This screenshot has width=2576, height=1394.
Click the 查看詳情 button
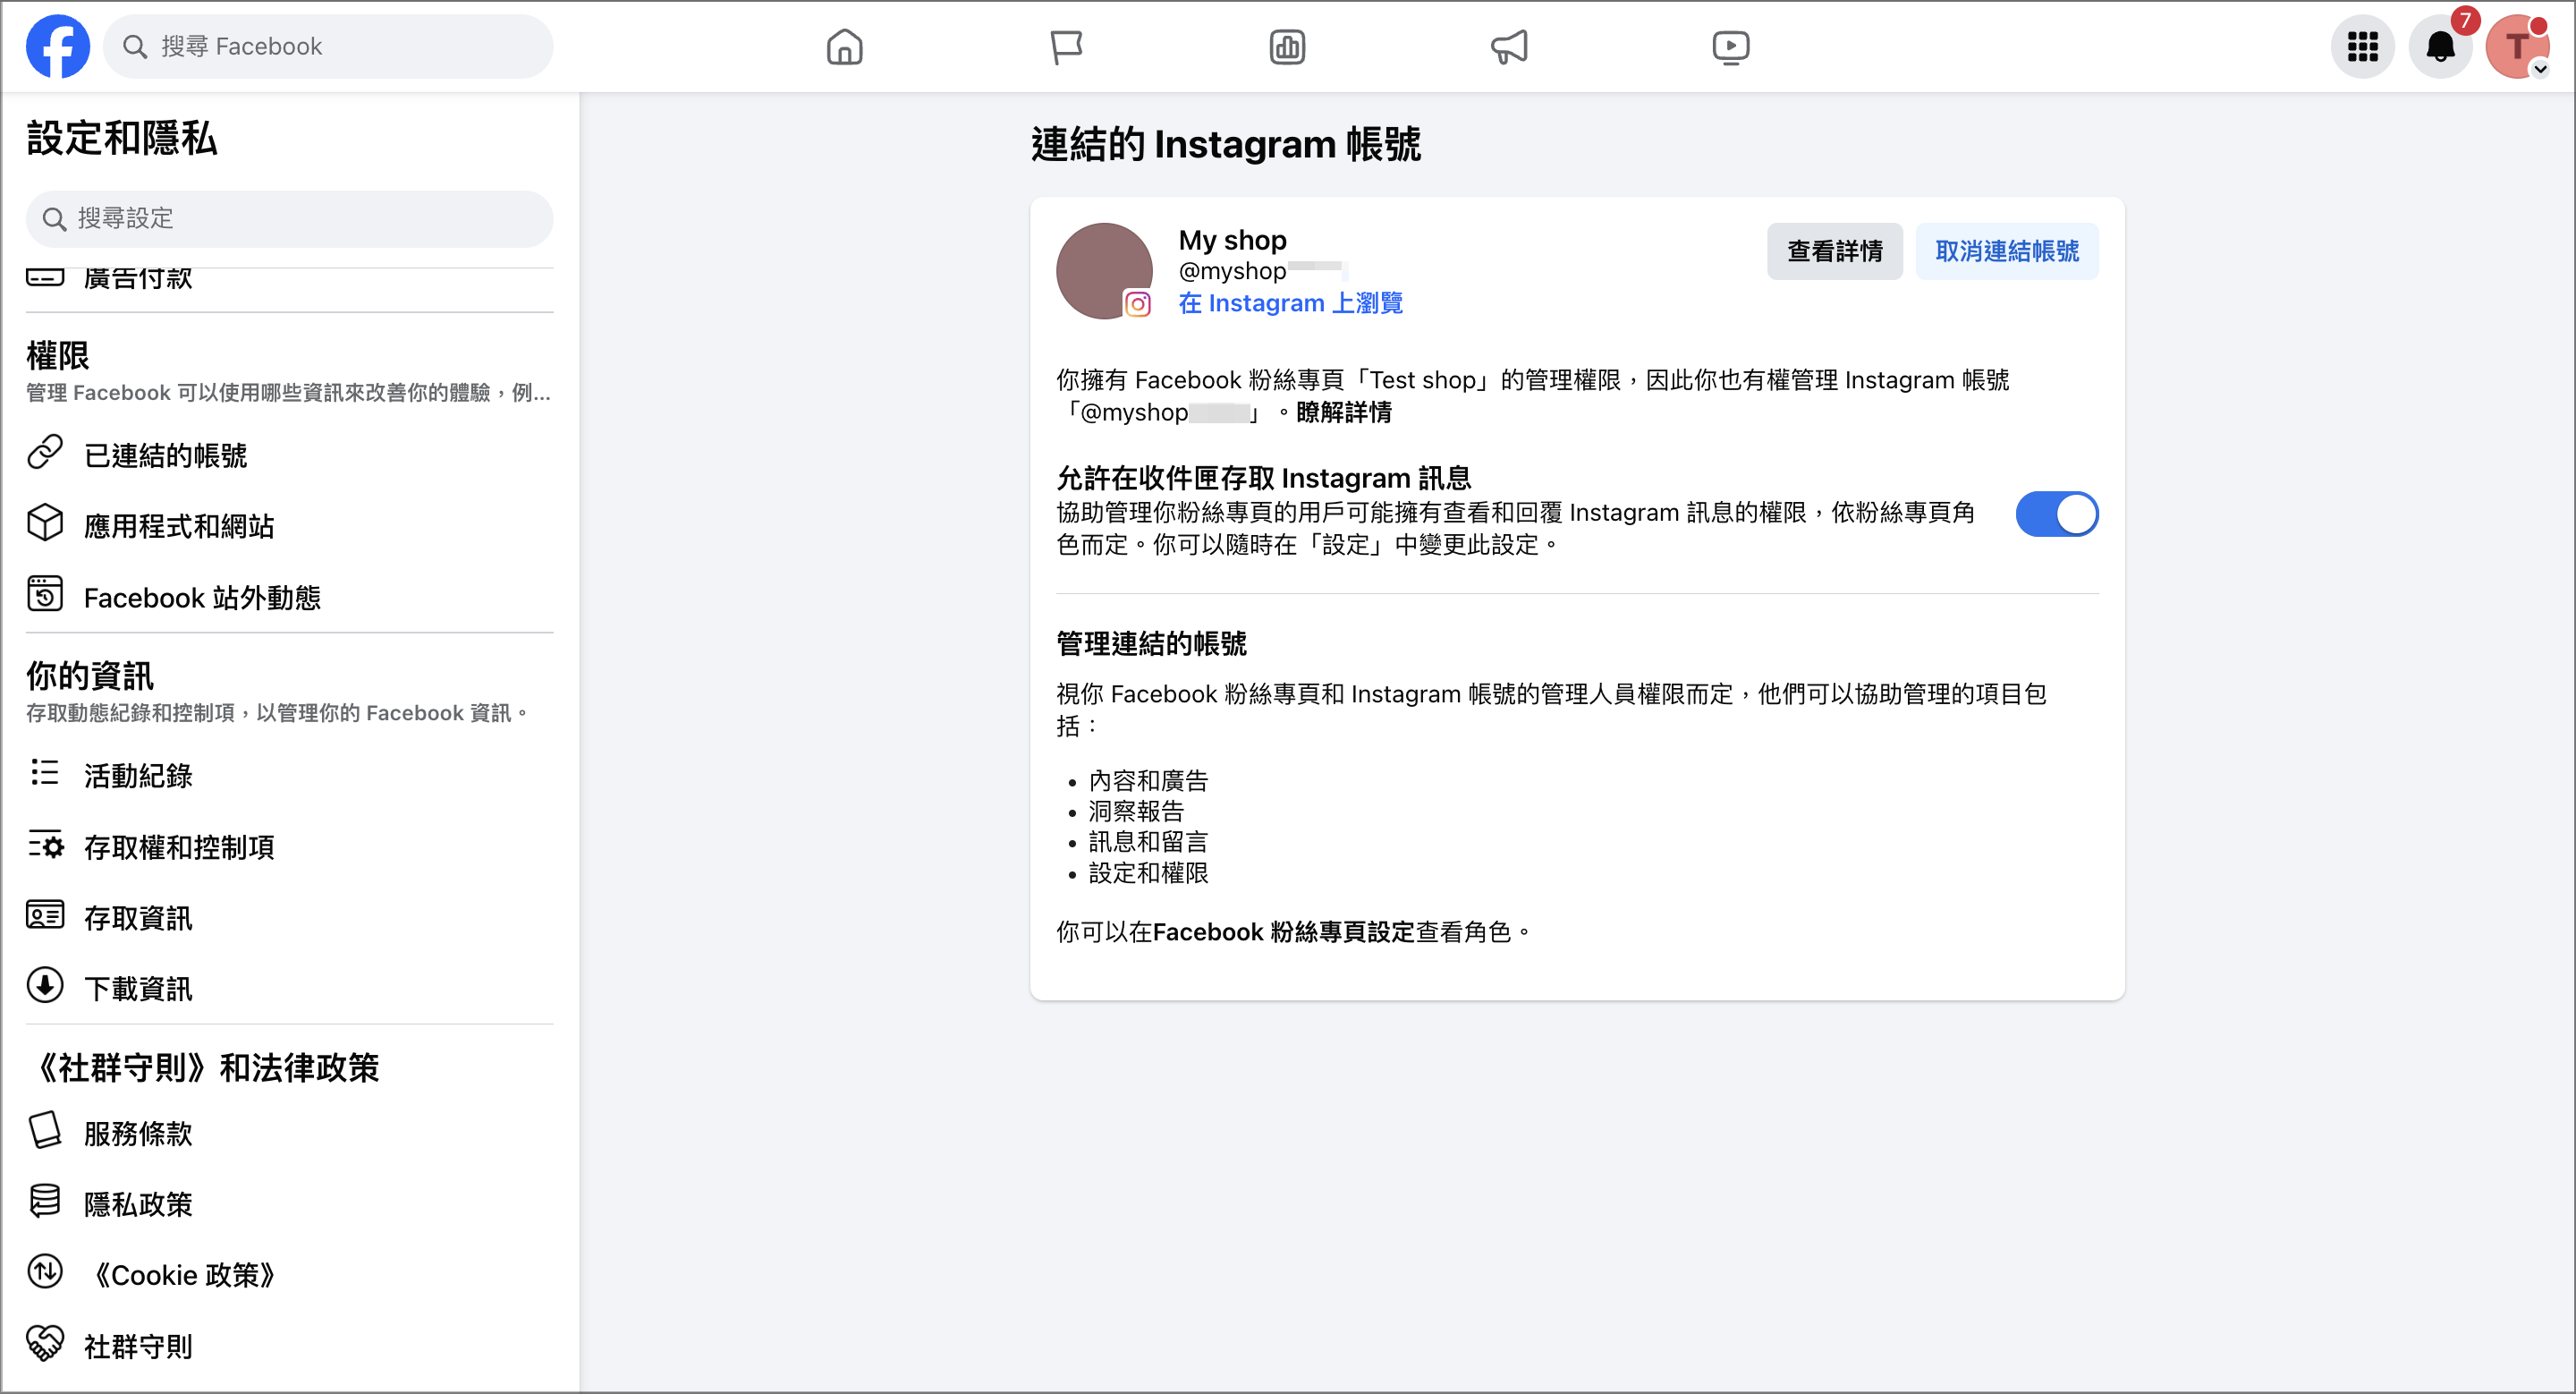[1834, 251]
